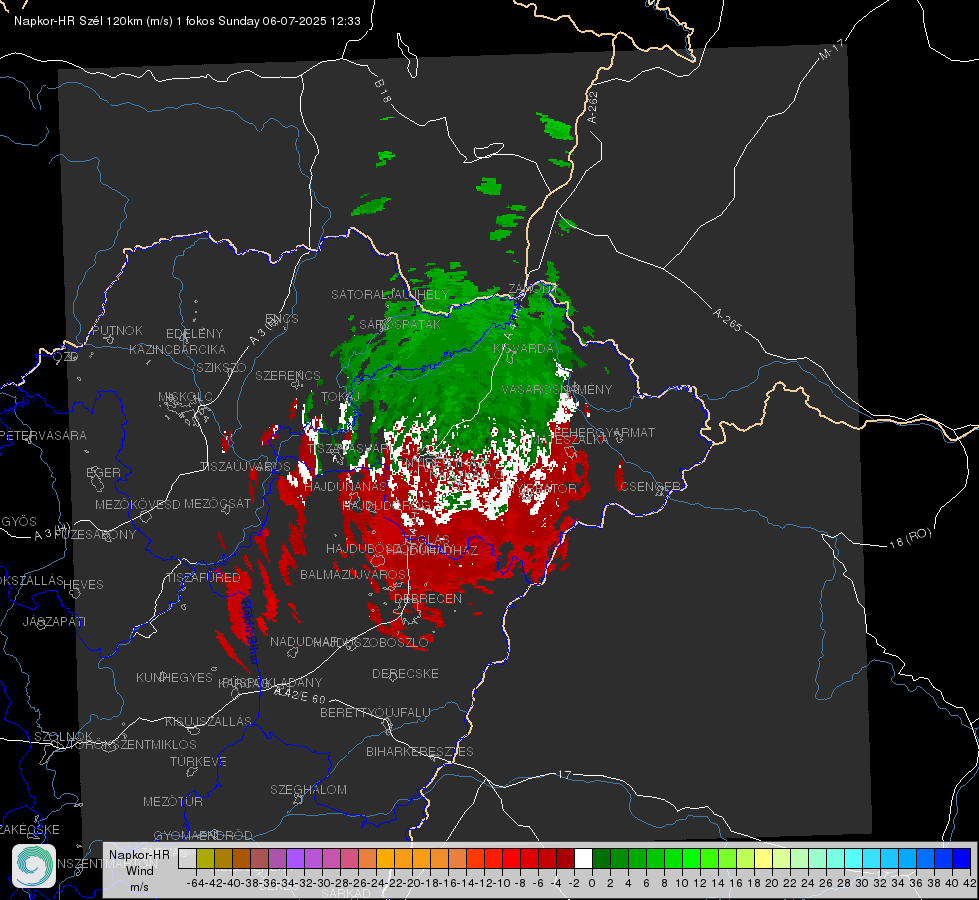979x900 pixels.
Task: Click the MEZOKOVESD city label
Action: (x=137, y=504)
